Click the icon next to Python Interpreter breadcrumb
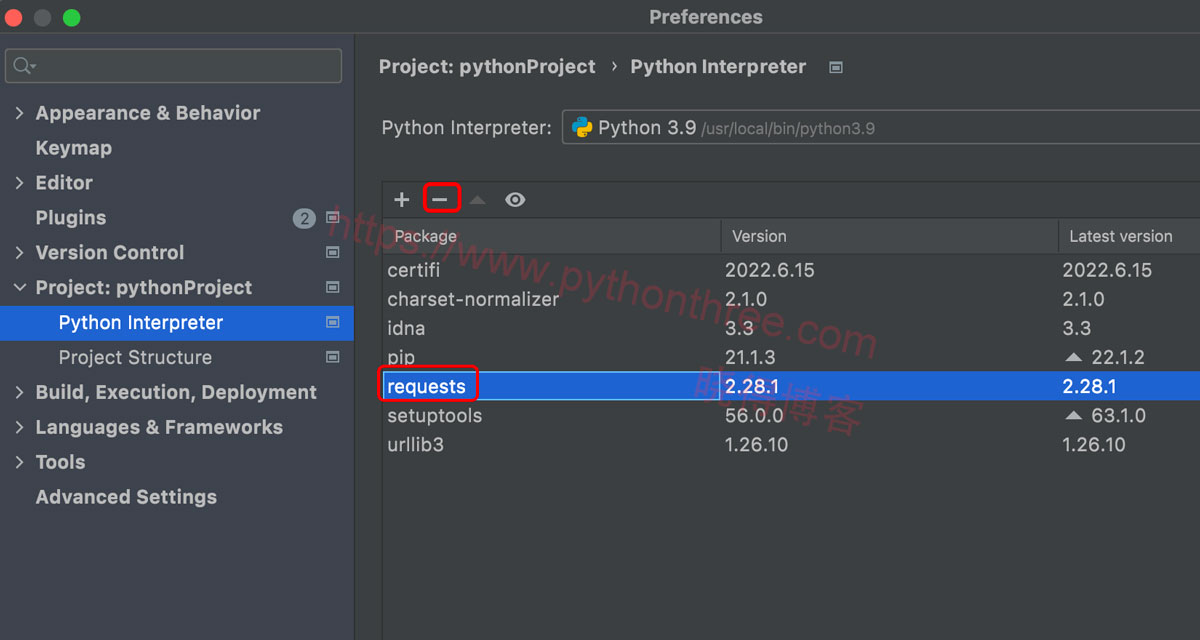The width and height of the screenshot is (1200, 640). coord(836,68)
